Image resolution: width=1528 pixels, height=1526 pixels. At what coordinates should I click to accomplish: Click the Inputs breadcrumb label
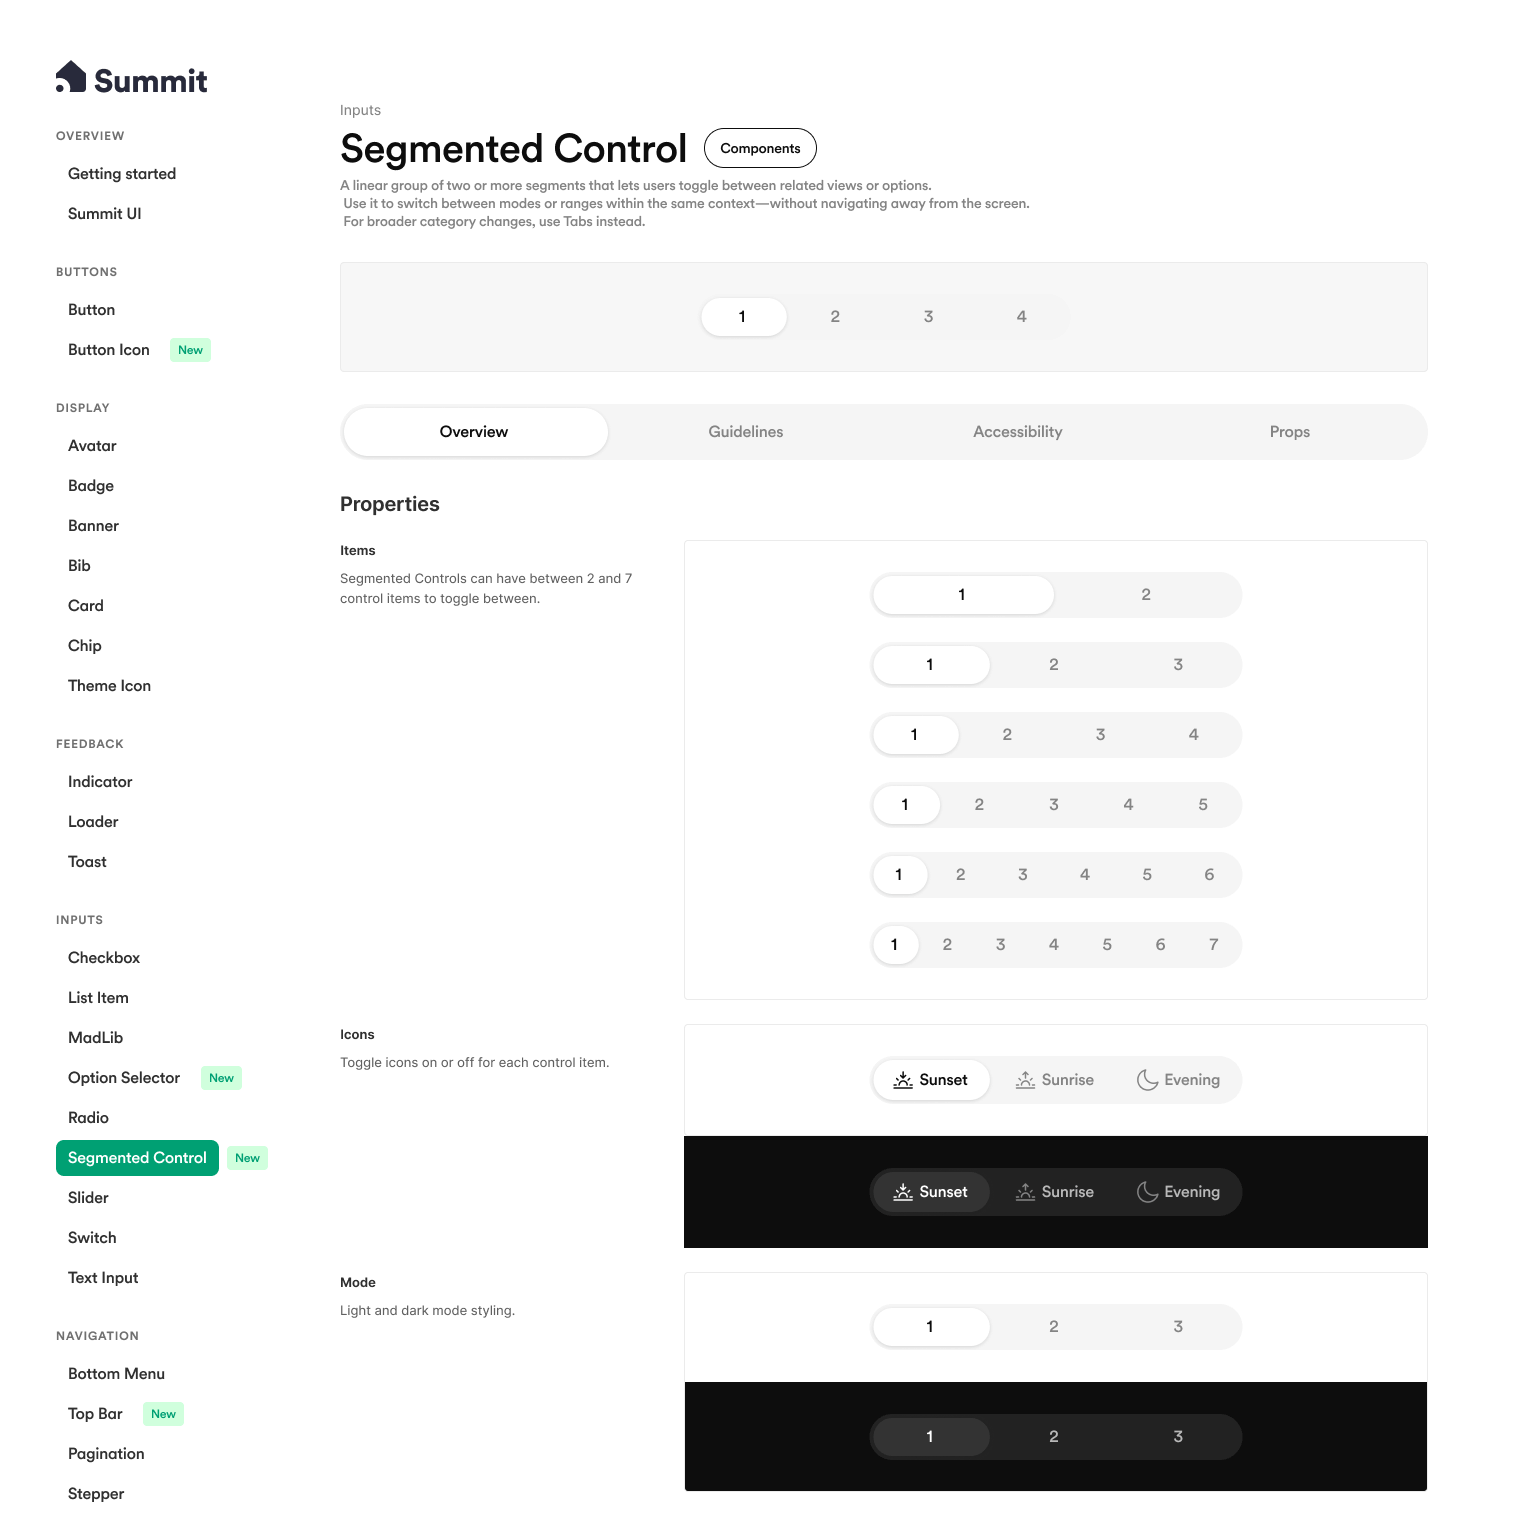tap(360, 110)
